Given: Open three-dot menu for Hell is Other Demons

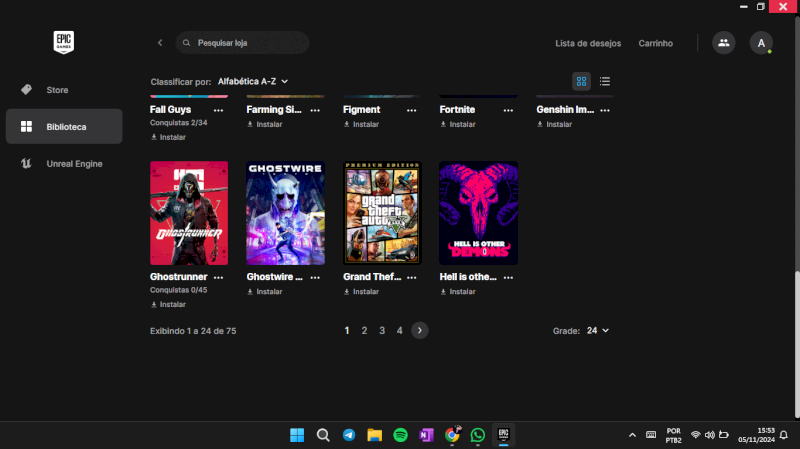Looking at the screenshot, I should [x=508, y=276].
